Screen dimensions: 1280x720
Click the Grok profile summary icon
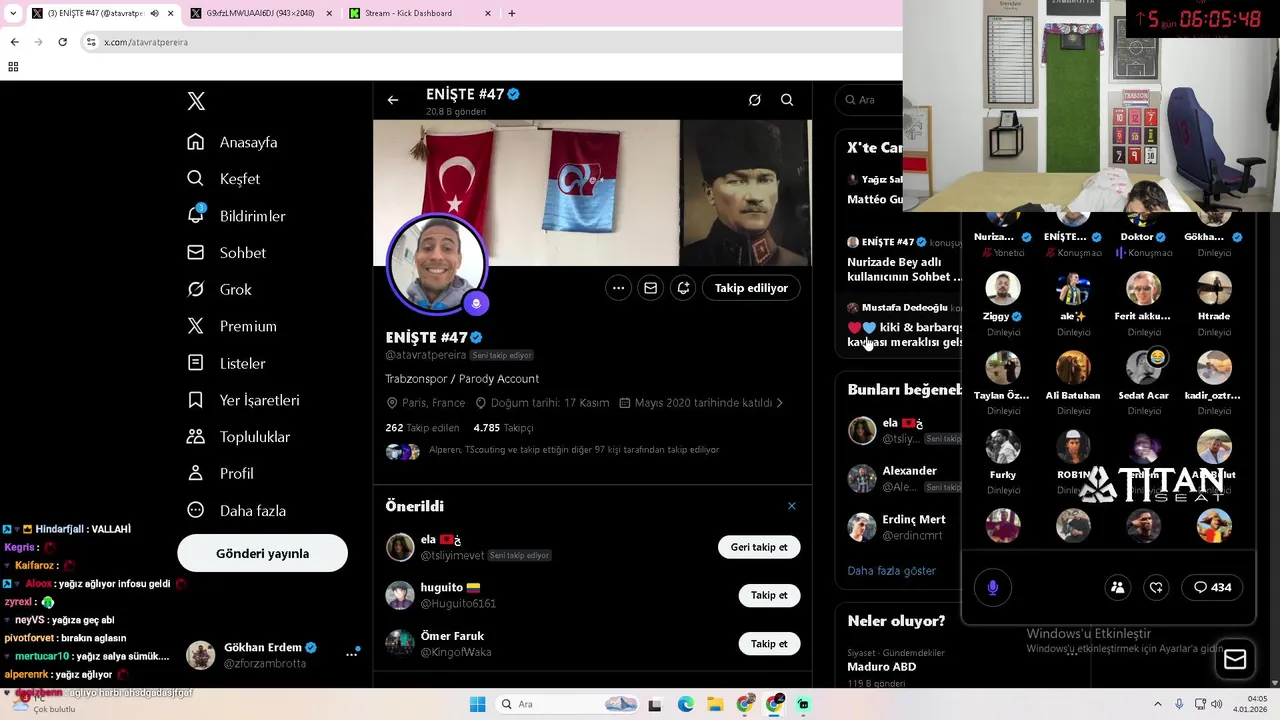coord(755,100)
